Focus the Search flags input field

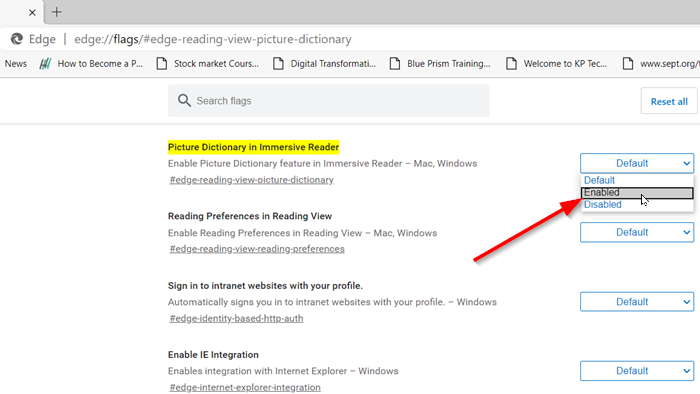click(329, 101)
